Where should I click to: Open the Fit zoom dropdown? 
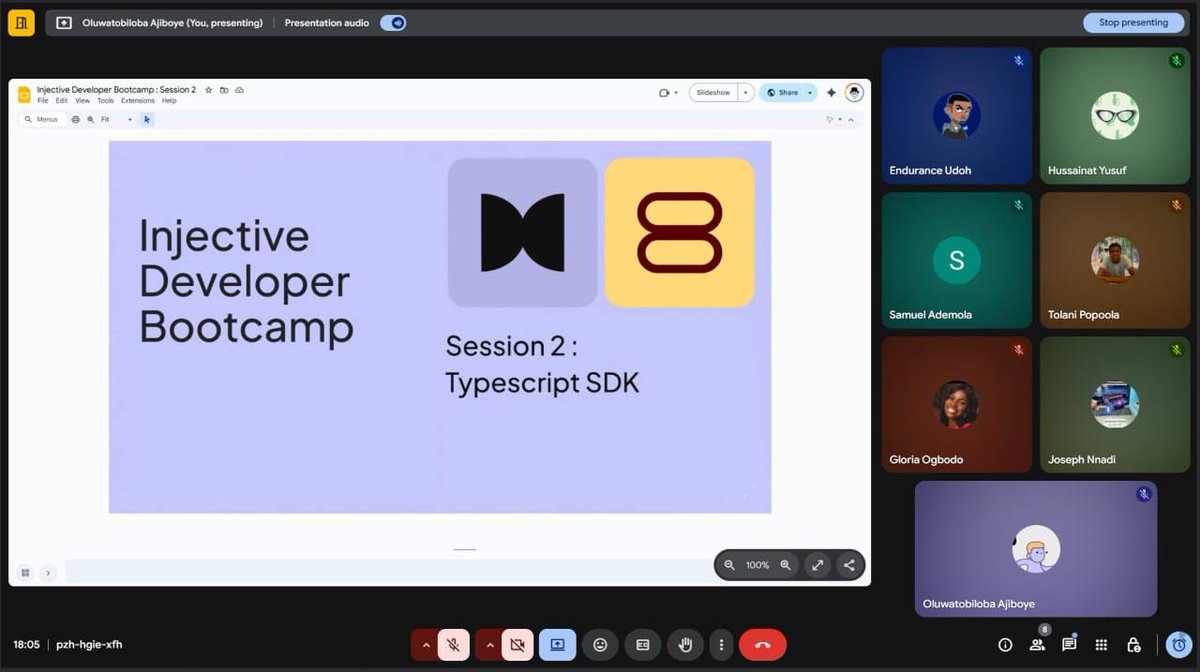pyautogui.click(x=117, y=119)
